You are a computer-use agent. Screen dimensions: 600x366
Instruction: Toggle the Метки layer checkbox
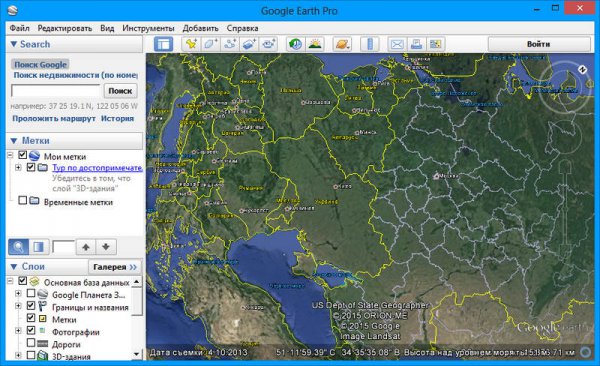point(31,318)
